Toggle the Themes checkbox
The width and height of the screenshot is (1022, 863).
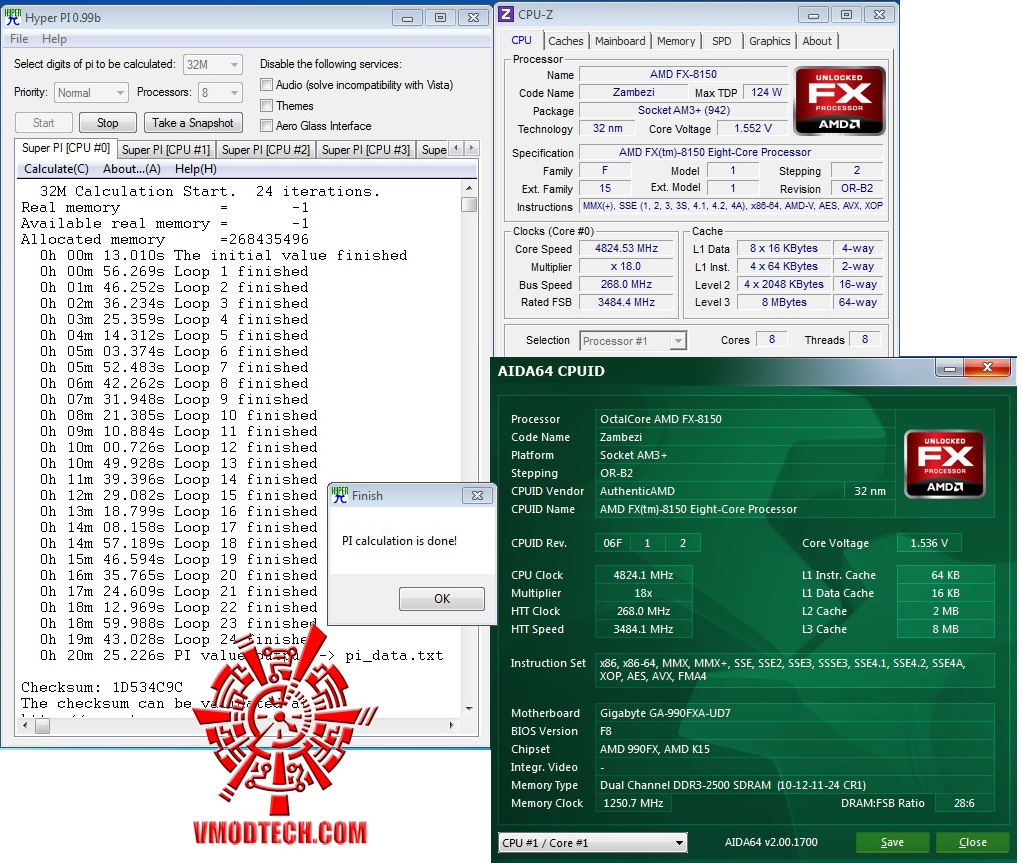(x=266, y=106)
